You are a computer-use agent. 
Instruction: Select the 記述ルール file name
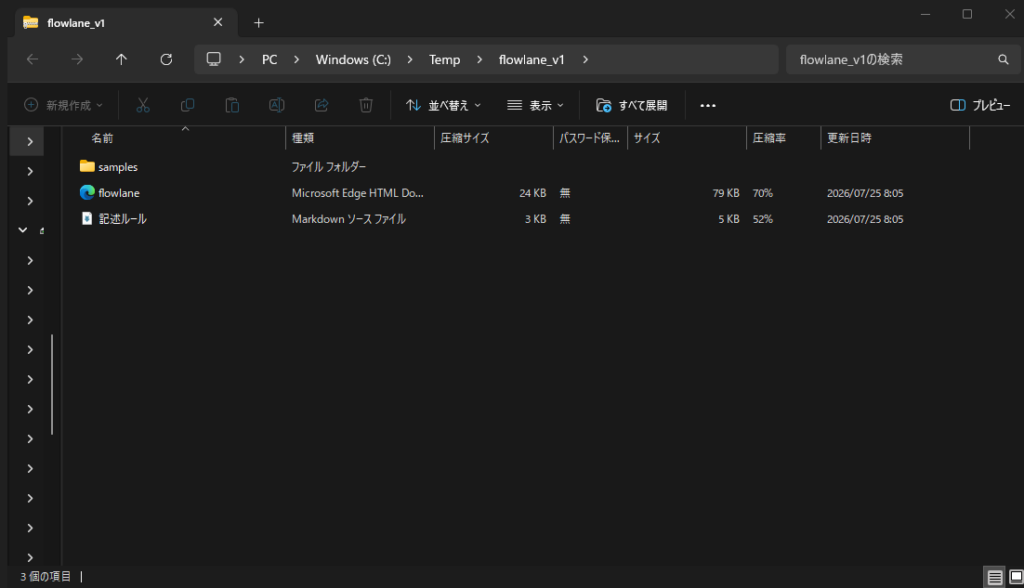(122, 219)
